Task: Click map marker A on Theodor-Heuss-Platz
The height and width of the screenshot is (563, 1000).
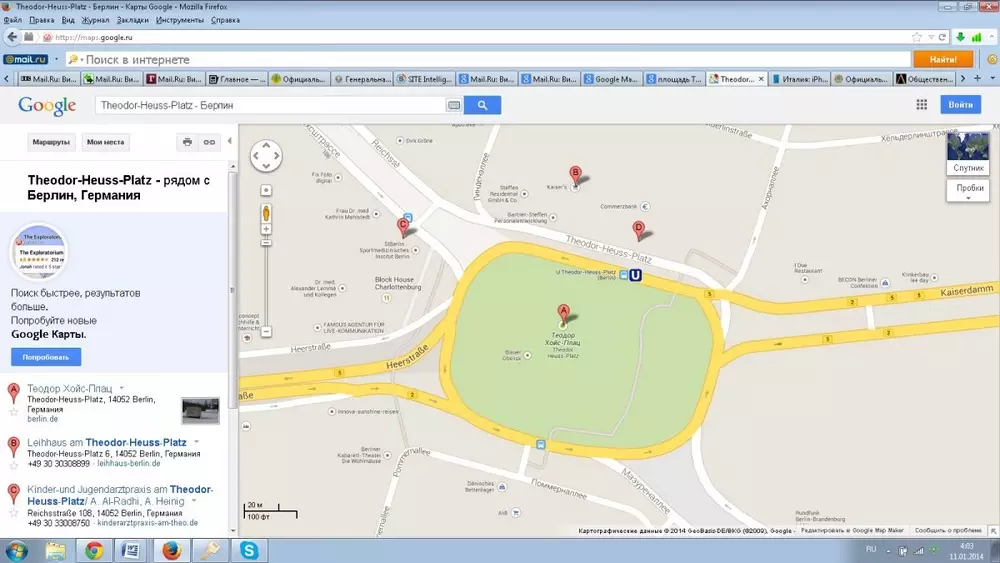Action: [562, 313]
